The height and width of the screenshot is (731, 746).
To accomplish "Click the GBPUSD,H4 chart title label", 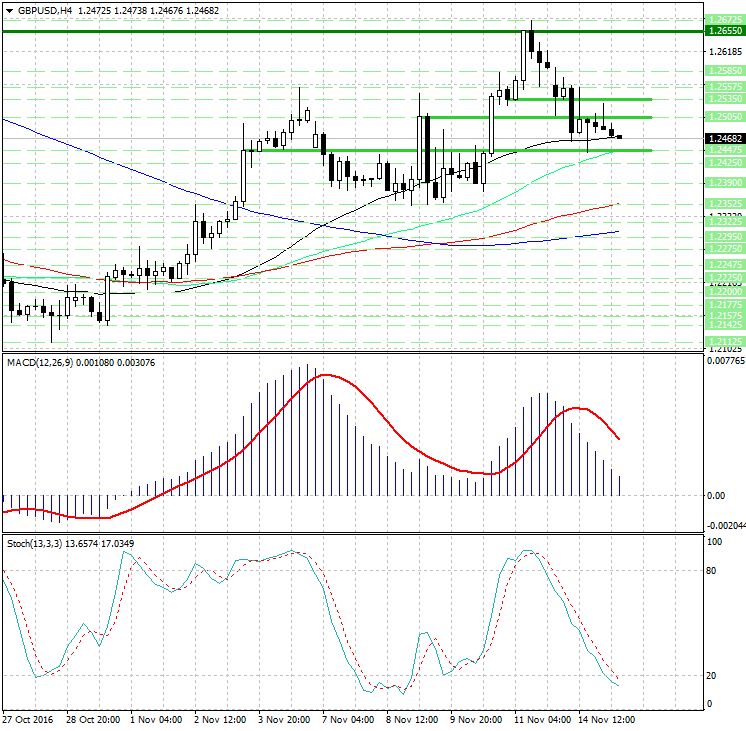I will 44,10.
